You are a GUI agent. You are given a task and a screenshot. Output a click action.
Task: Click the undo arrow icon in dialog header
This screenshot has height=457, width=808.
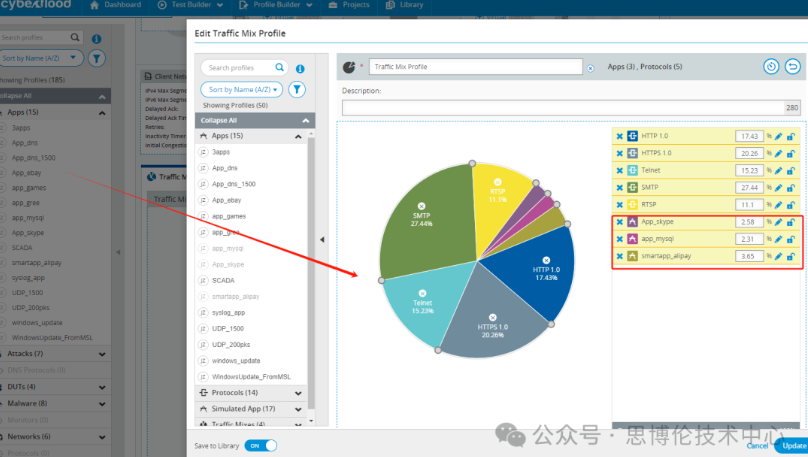792,67
